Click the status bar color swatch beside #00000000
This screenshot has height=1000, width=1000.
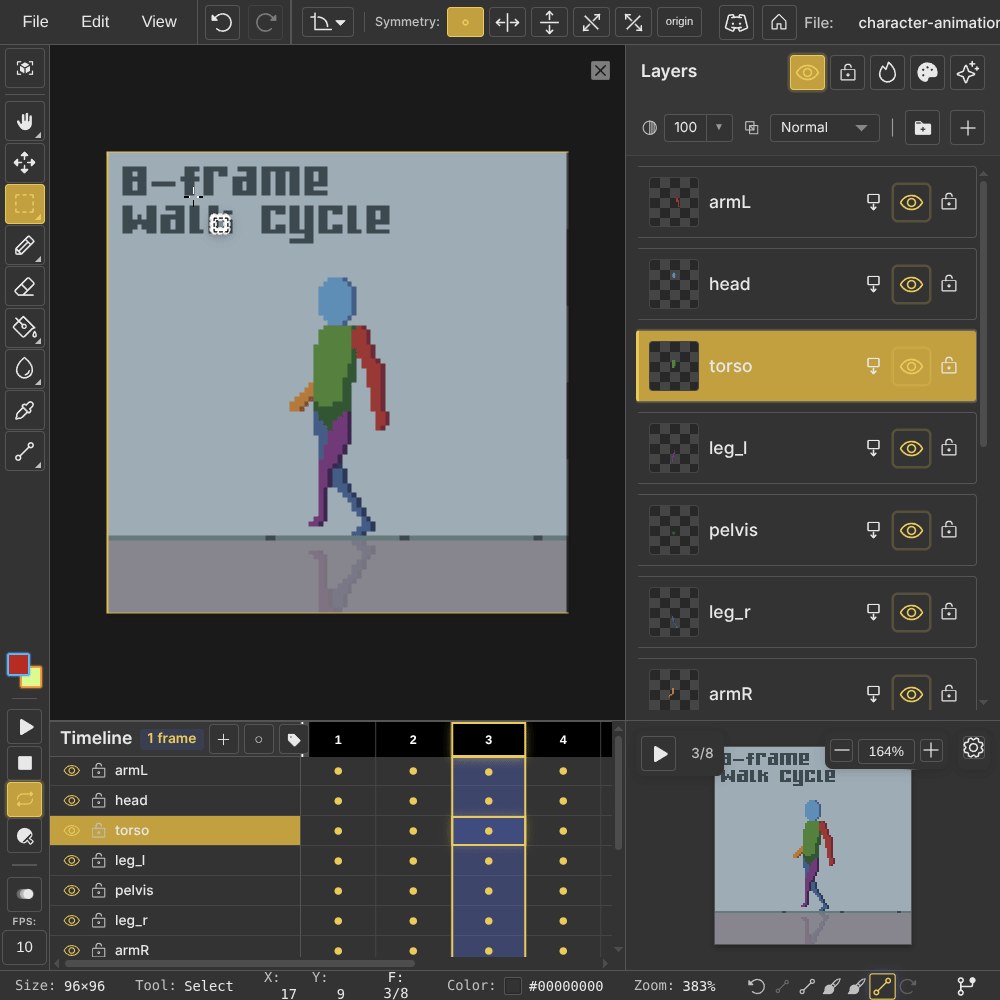513,986
